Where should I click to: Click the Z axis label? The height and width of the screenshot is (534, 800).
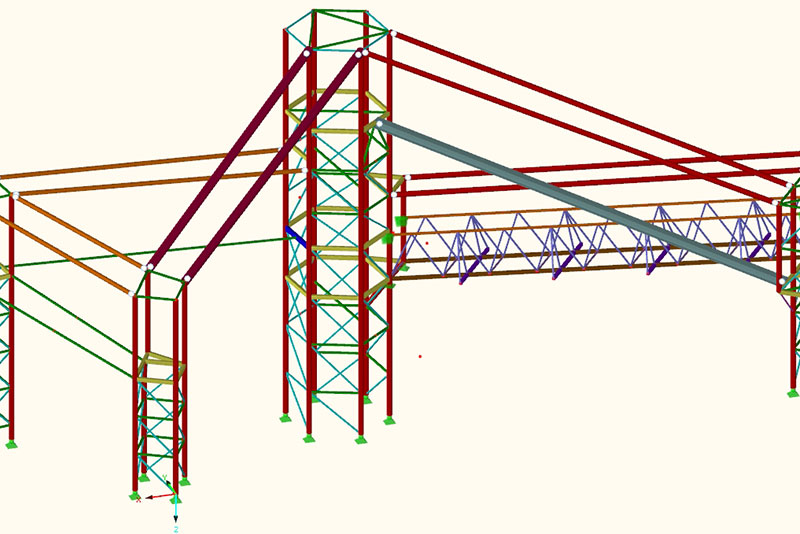(176, 528)
